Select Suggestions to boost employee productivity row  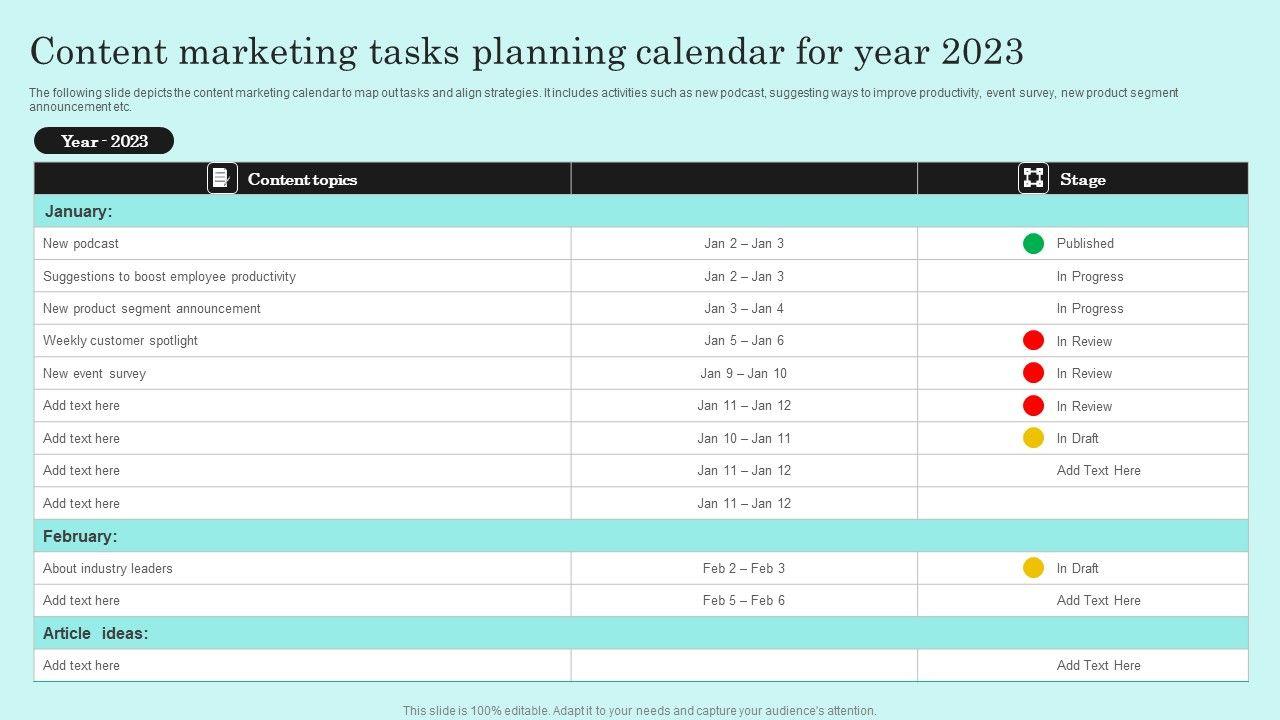tap(169, 276)
